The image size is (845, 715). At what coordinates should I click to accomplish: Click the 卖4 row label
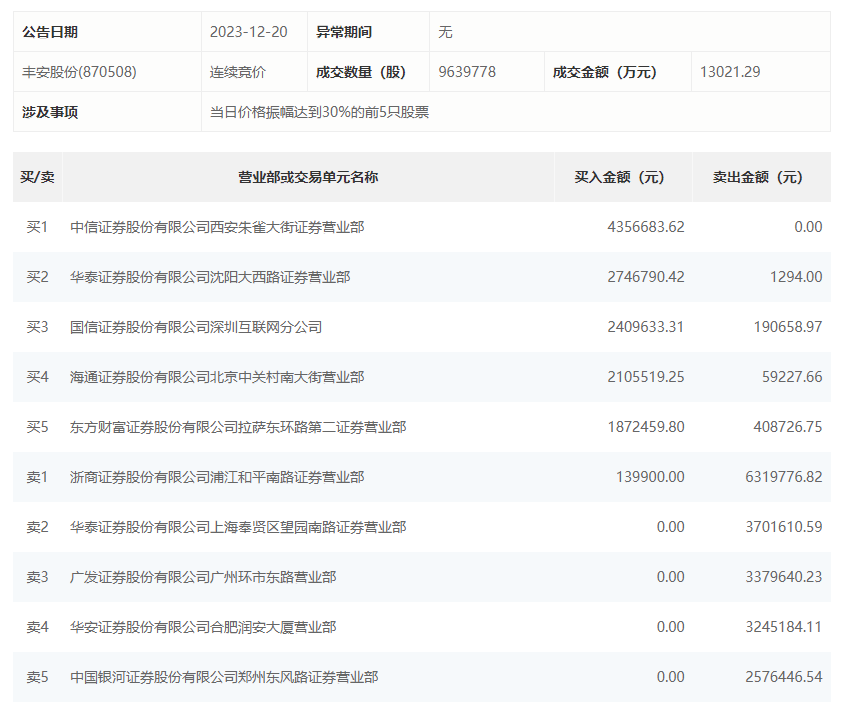37,627
